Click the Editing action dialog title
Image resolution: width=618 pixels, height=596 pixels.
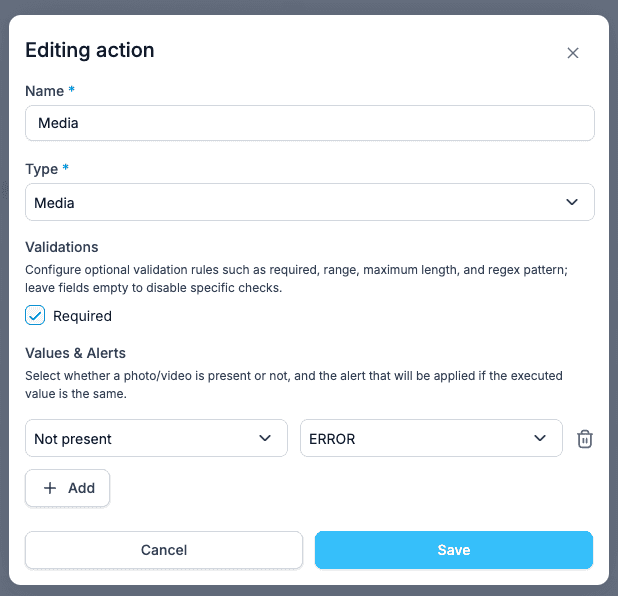(90, 50)
